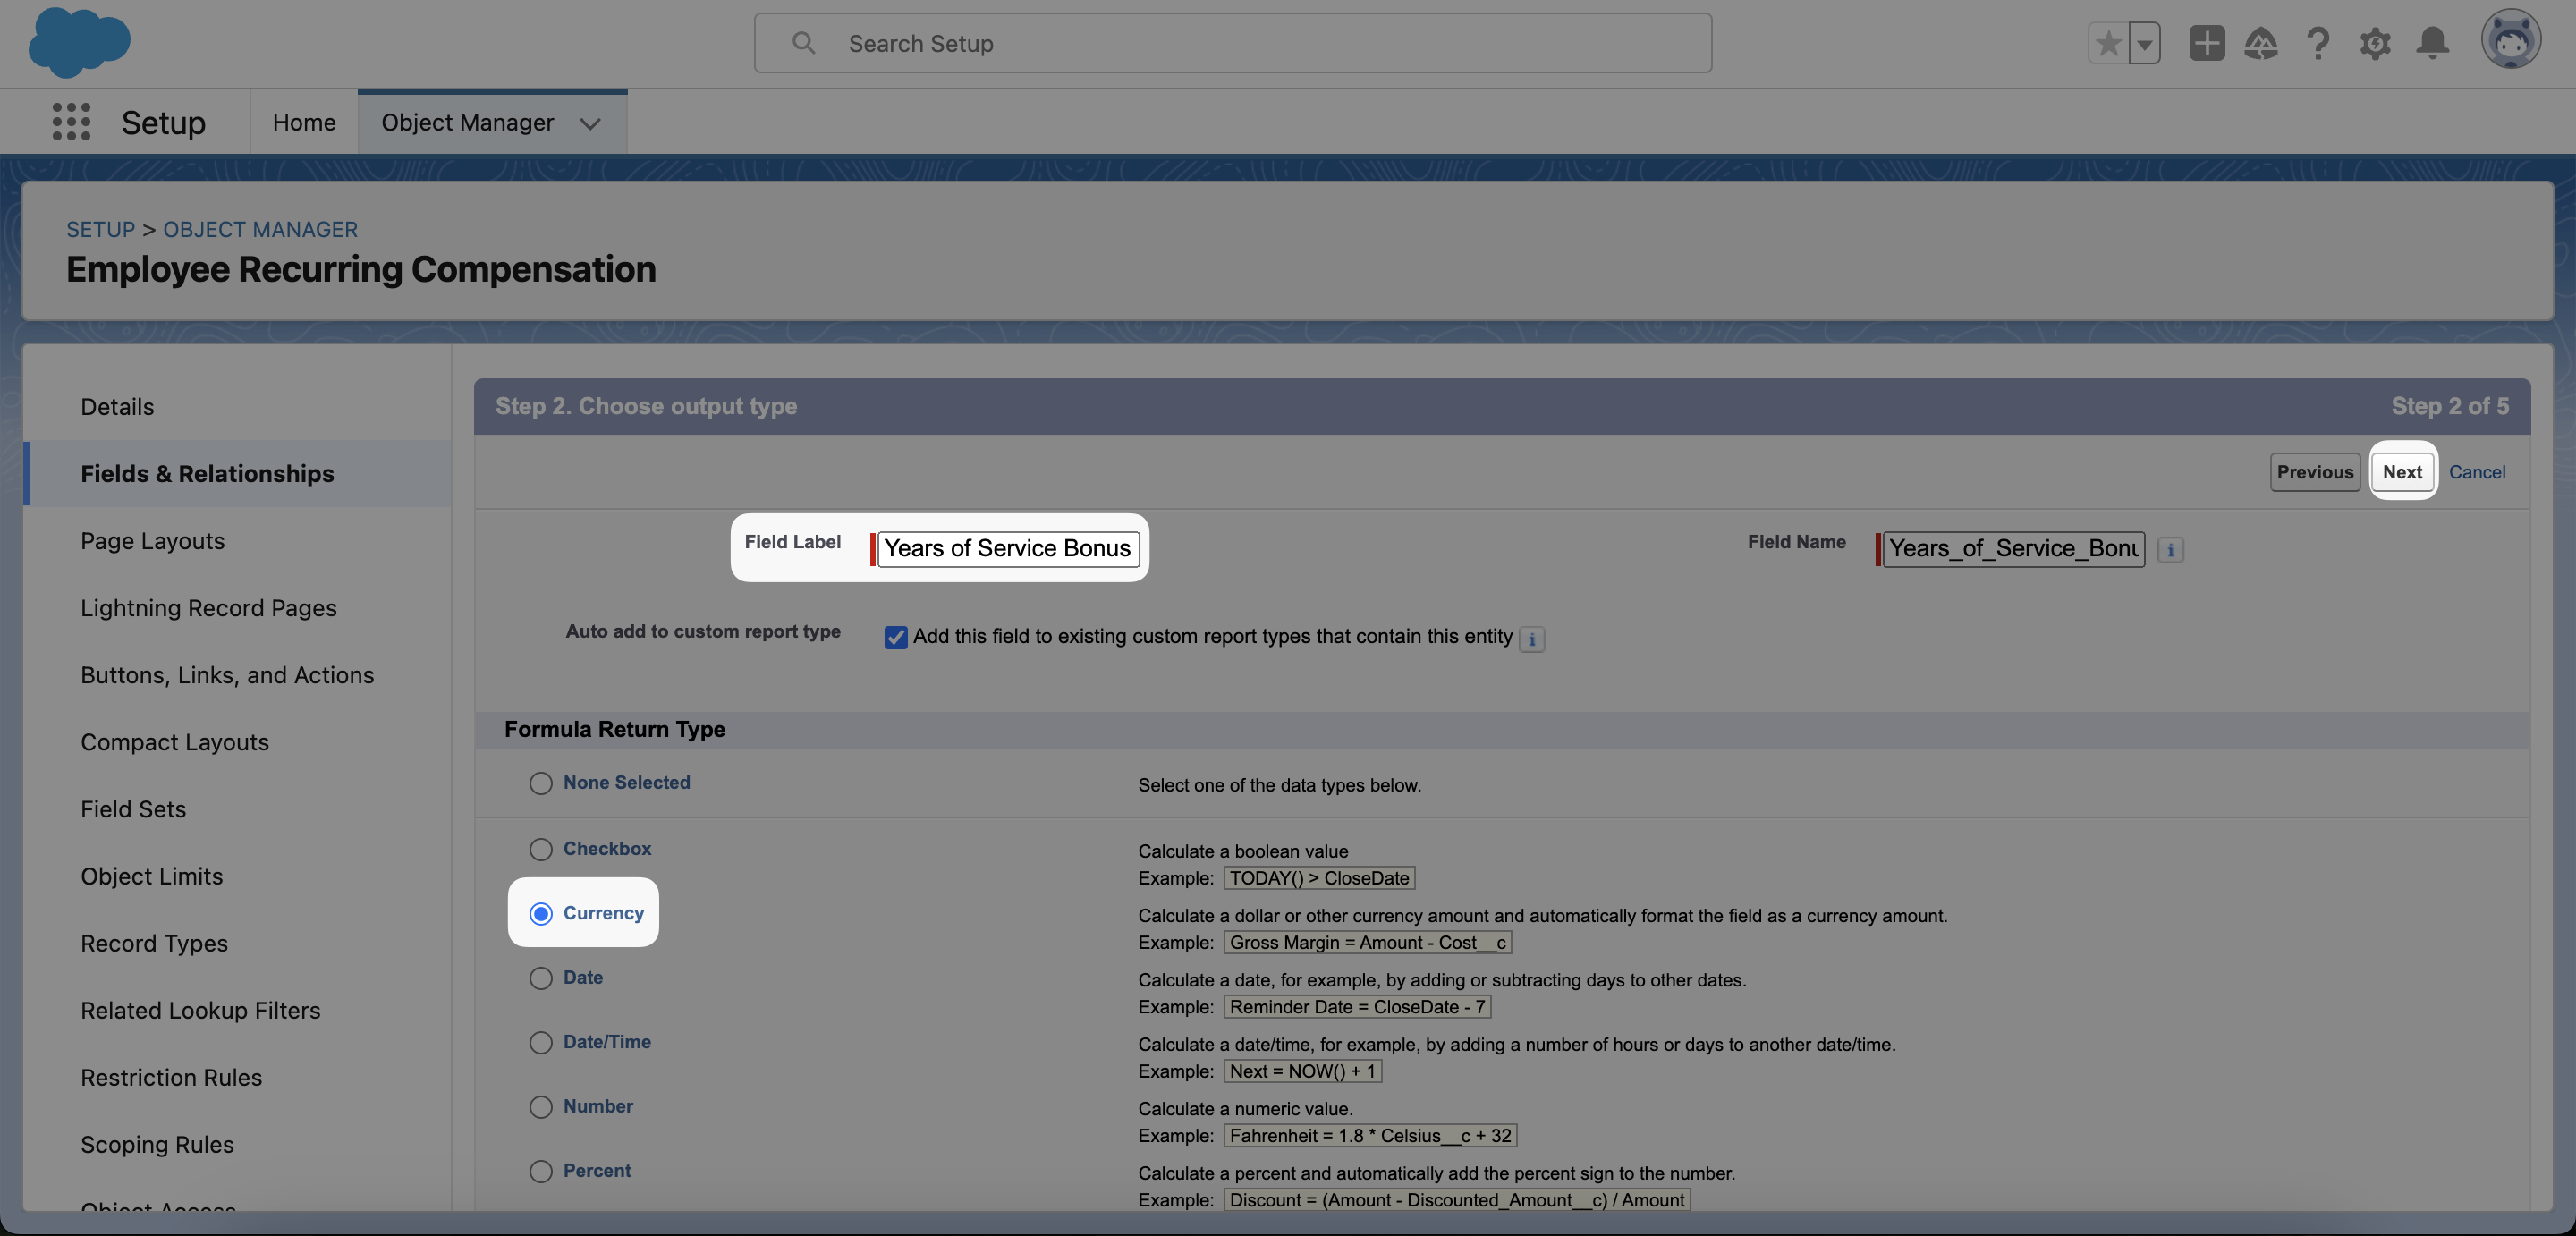Click the Previous button
Screen dimensions: 2576x1236
point(2314,472)
